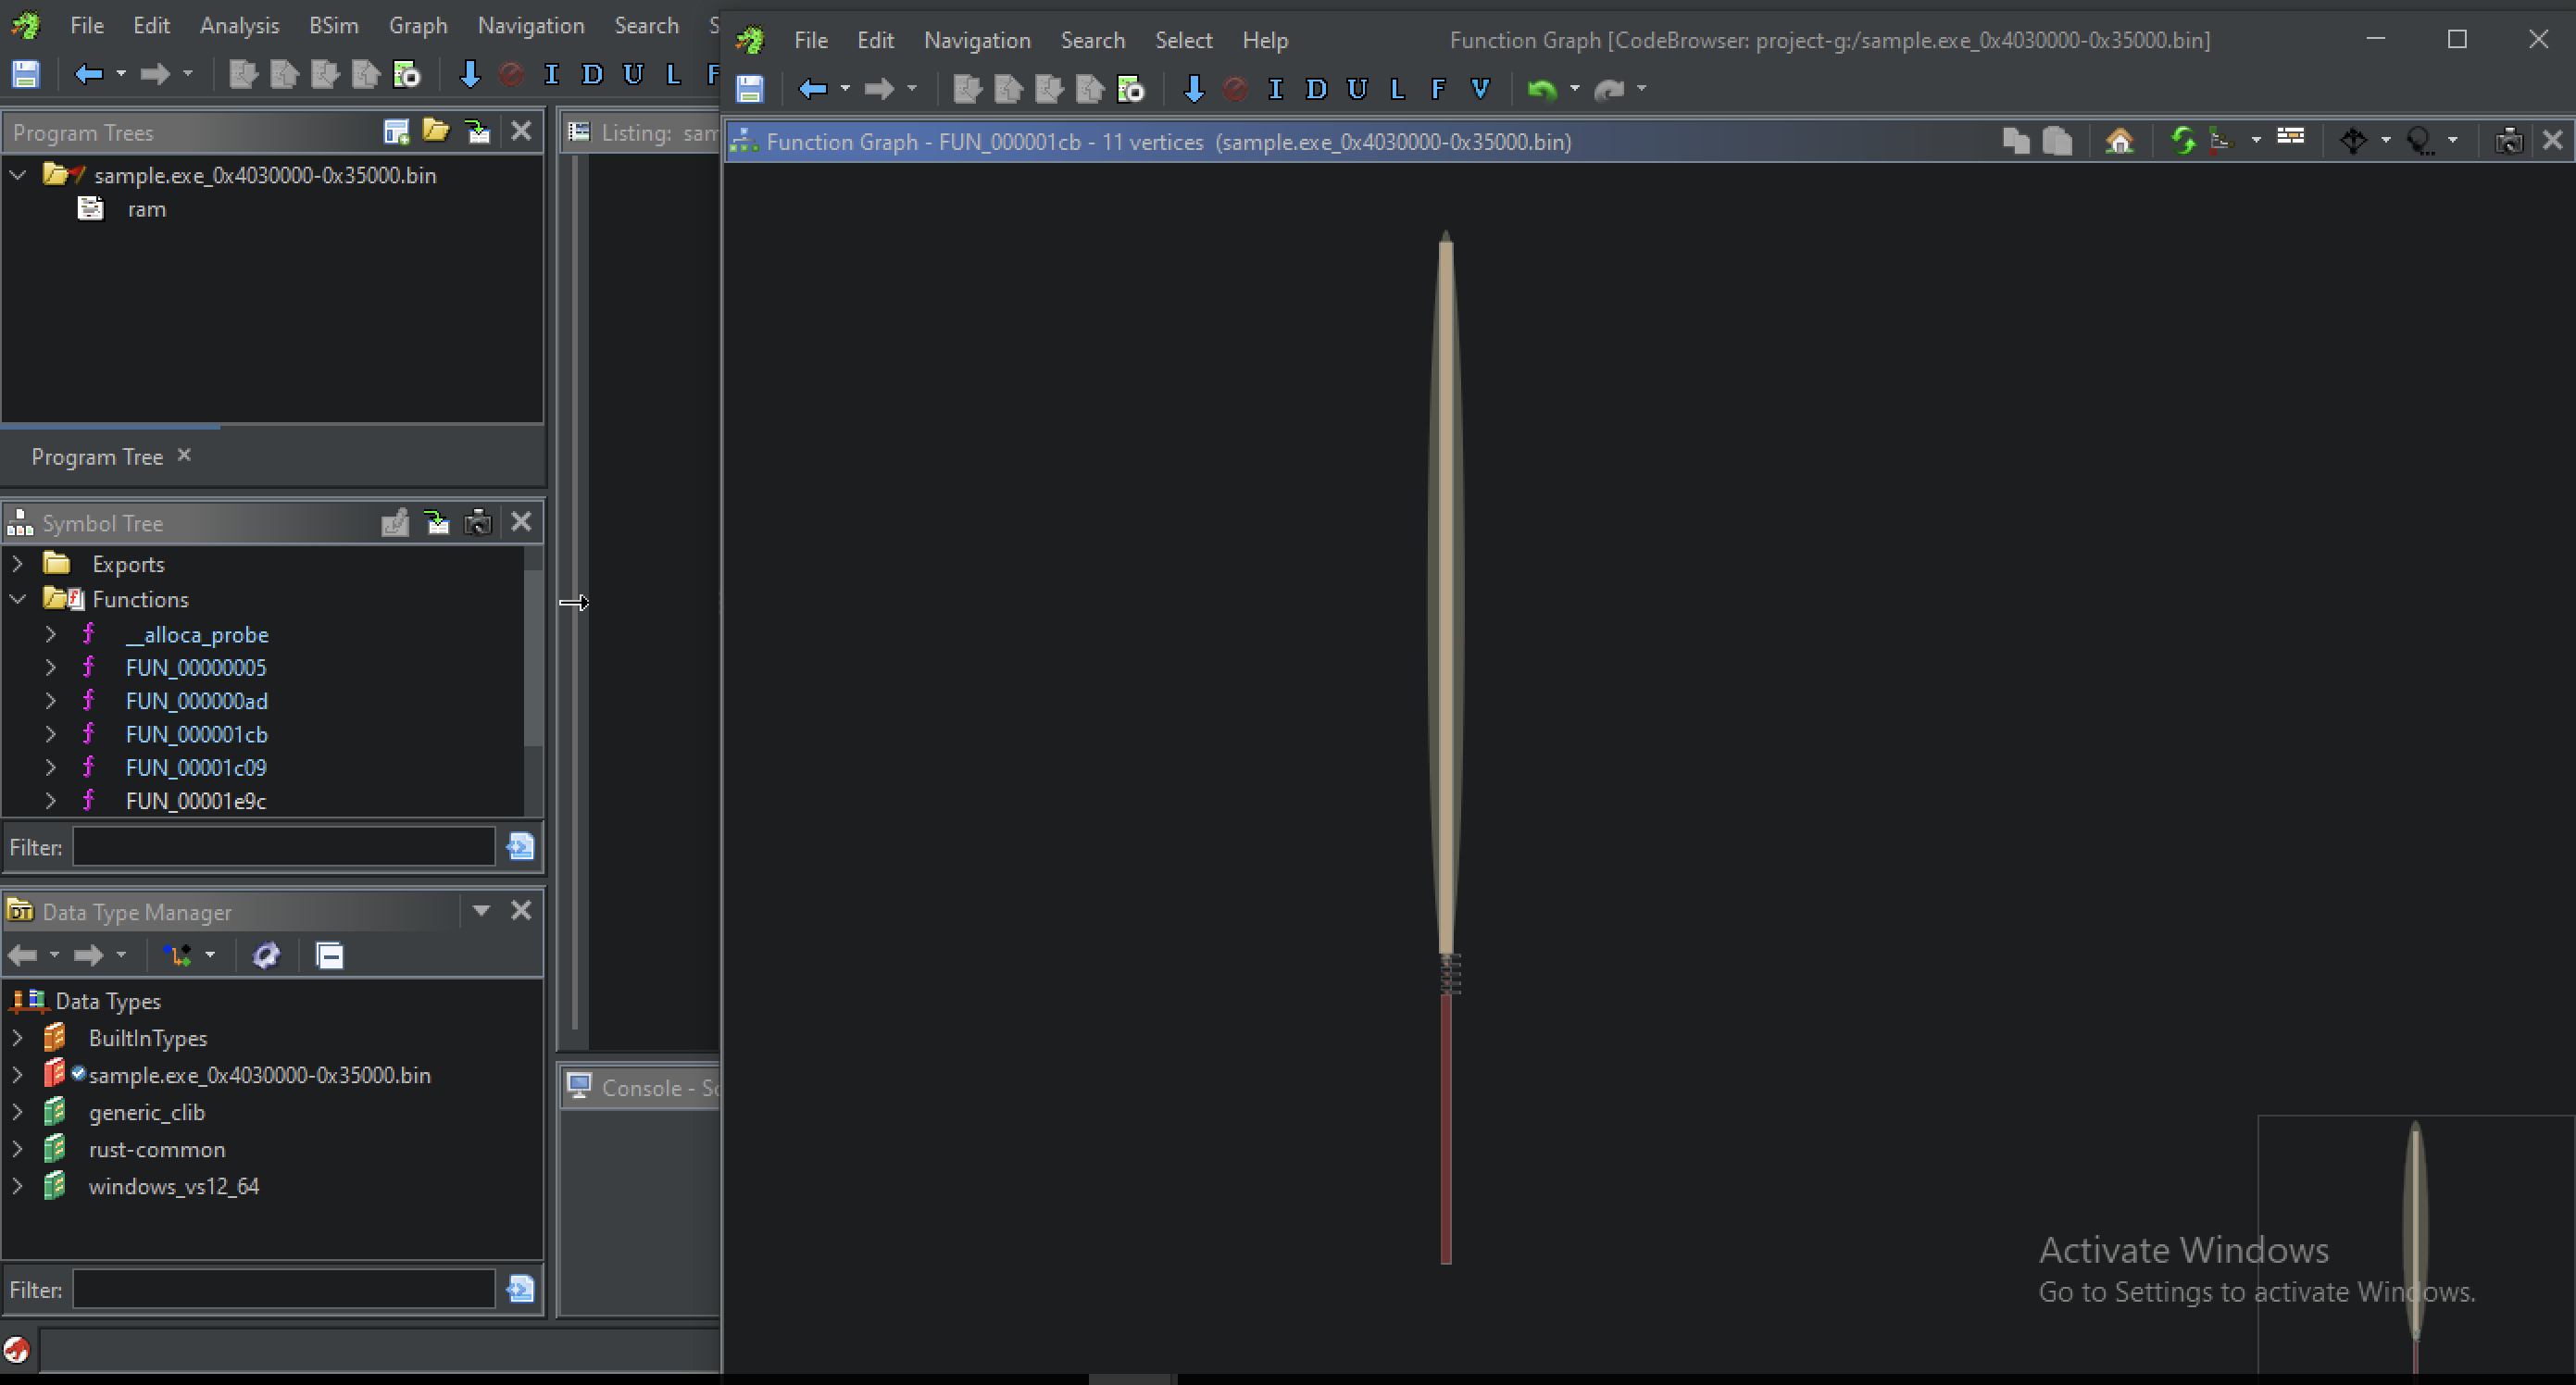Open Data Type Manager filter-arrows dropdown
Screen dimensions: 2576x1385
point(210,955)
